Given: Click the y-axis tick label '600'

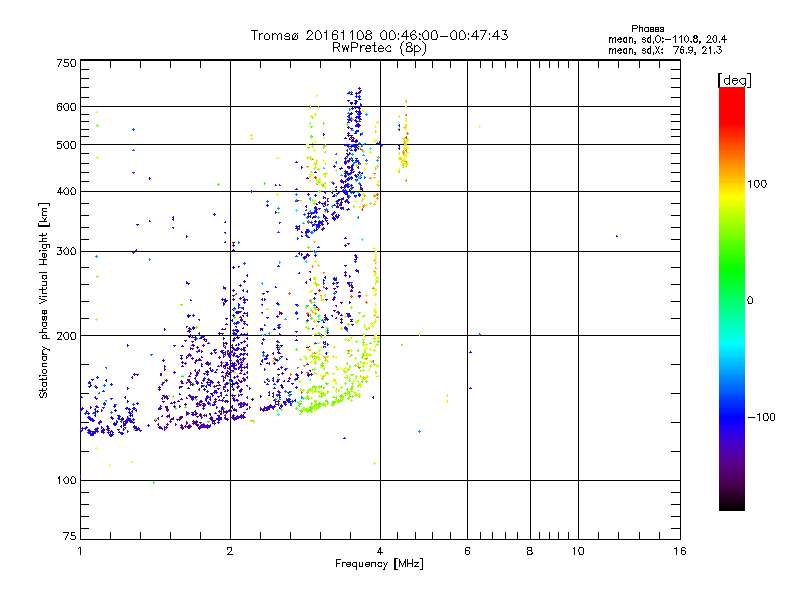Looking at the screenshot, I should click(x=66, y=107).
